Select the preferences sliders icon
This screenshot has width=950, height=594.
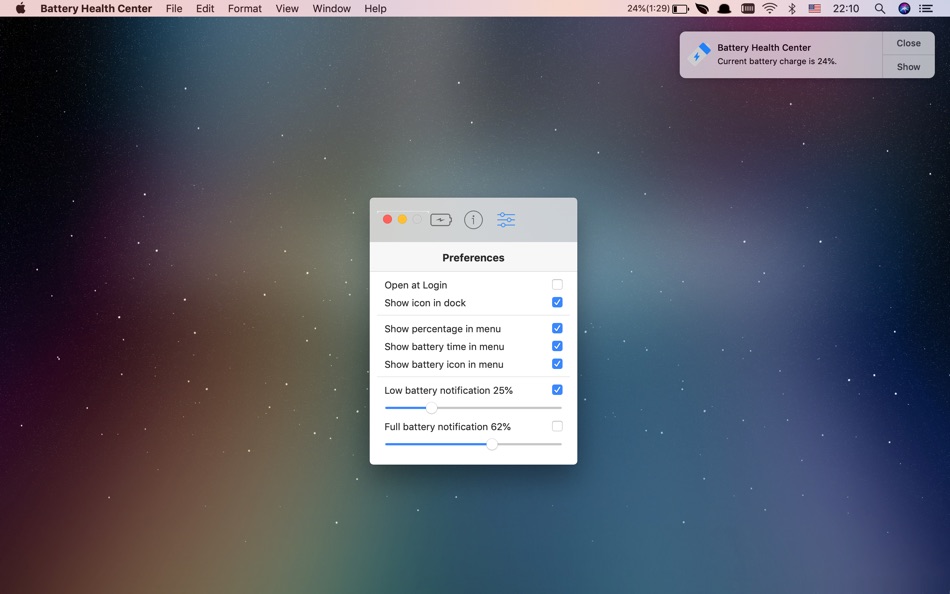(506, 220)
